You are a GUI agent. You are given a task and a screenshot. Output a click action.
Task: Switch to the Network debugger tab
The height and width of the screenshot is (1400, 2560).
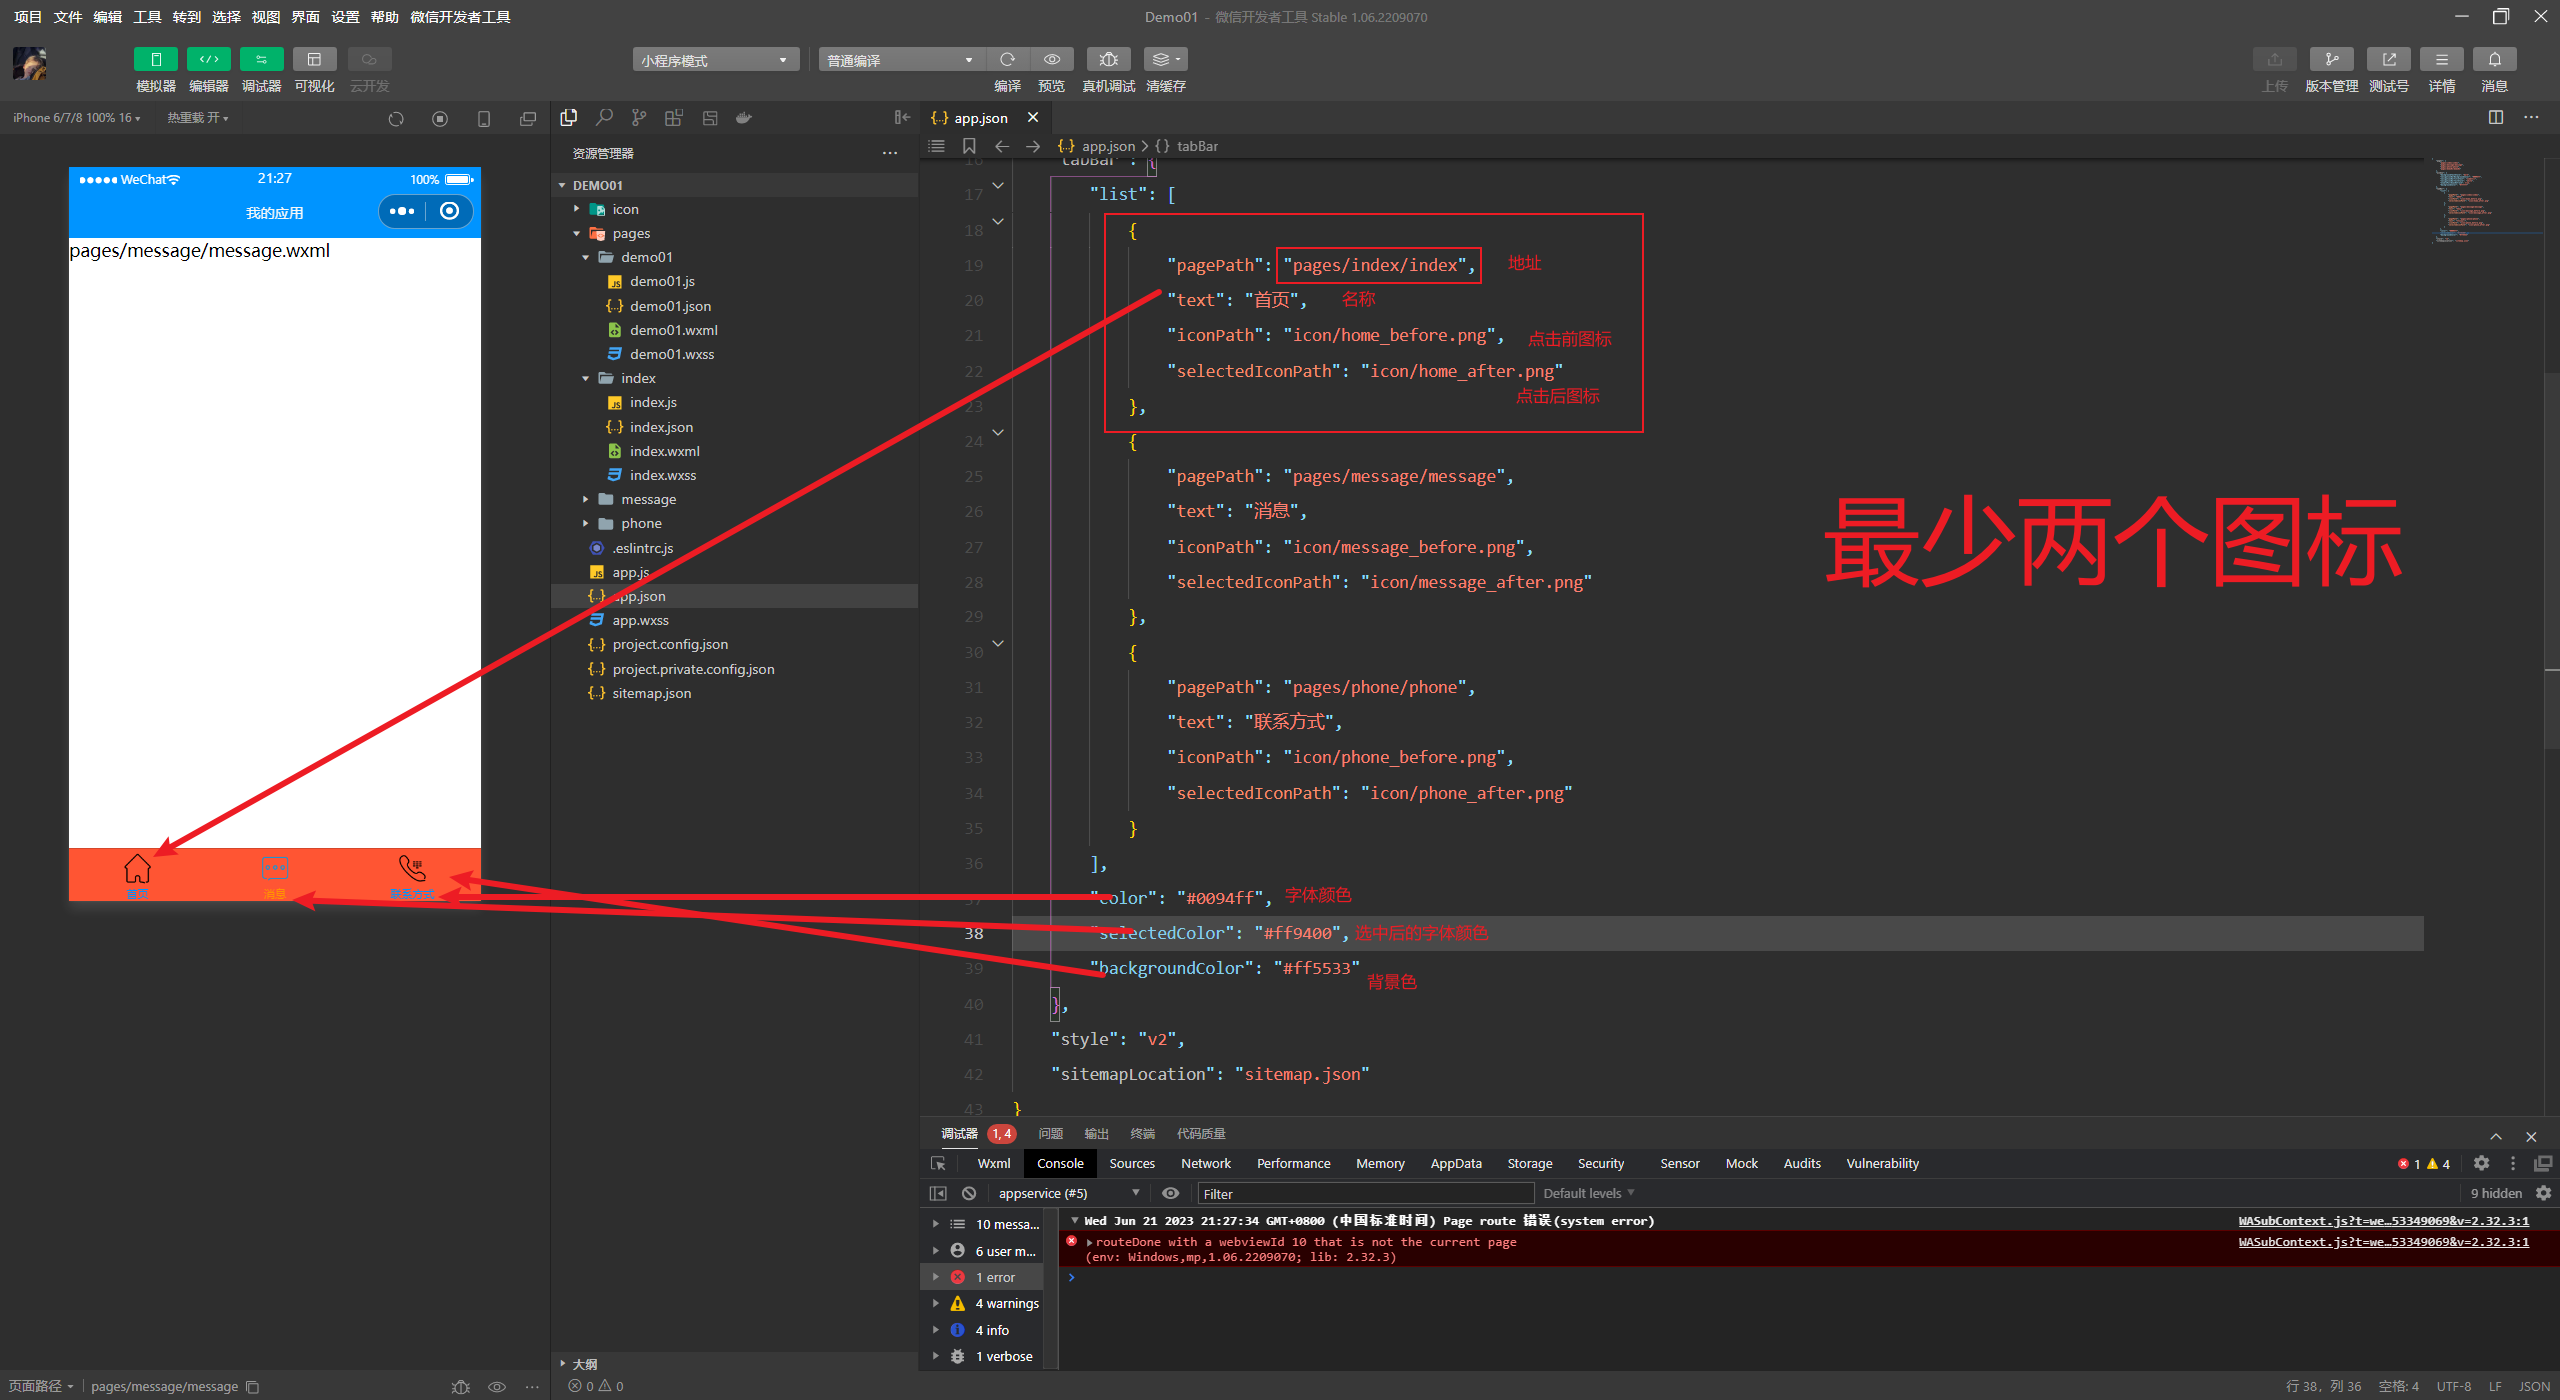[x=1206, y=1163]
